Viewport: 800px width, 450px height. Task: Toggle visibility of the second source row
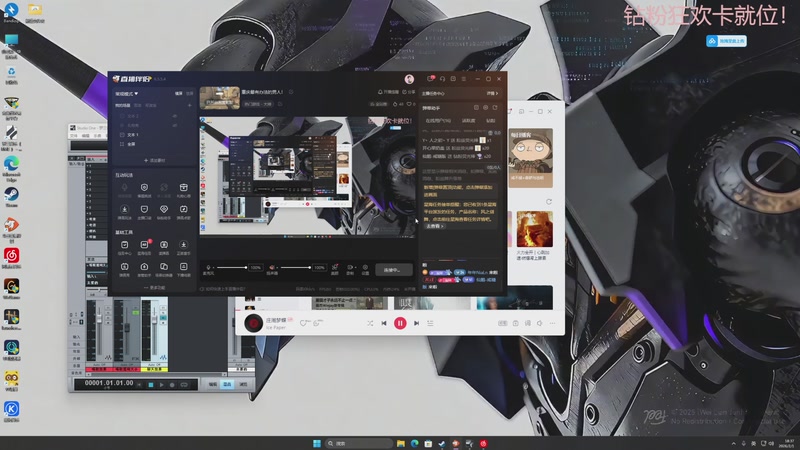pos(175,126)
